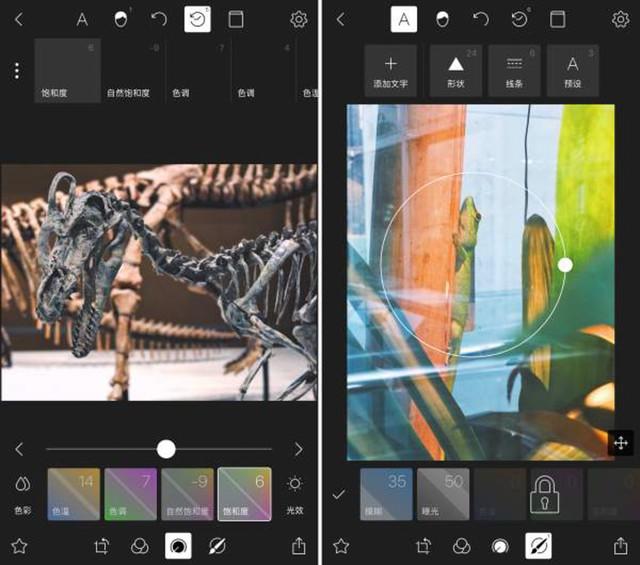The width and height of the screenshot is (640, 565).
Task: Select the 色温 tile showing 14
Action: (x=74, y=494)
